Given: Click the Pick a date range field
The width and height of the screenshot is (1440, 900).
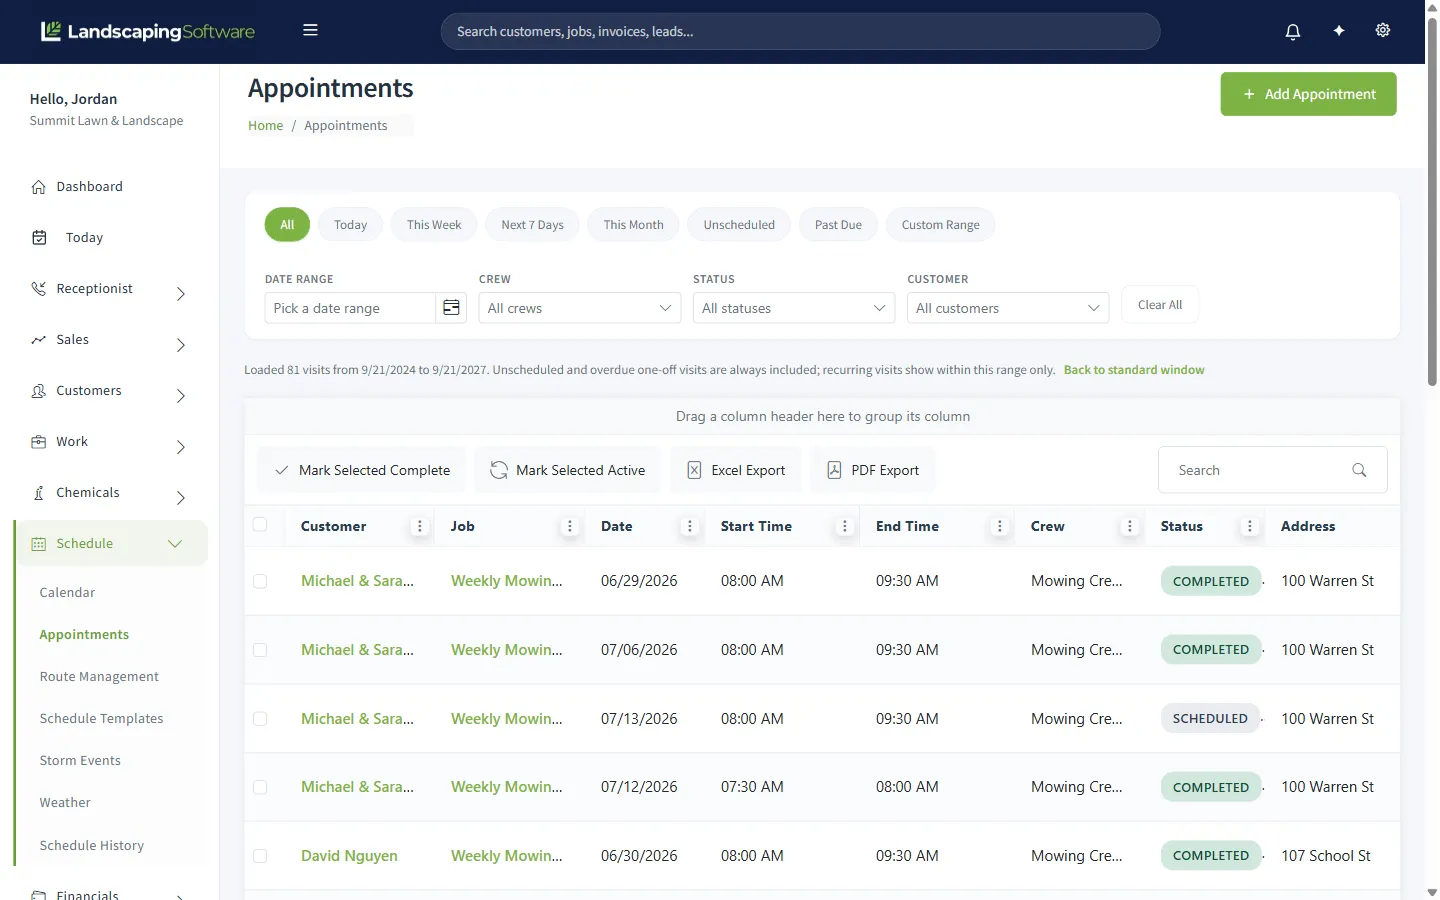Looking at the screenshot, I should (x=350, y=308).
